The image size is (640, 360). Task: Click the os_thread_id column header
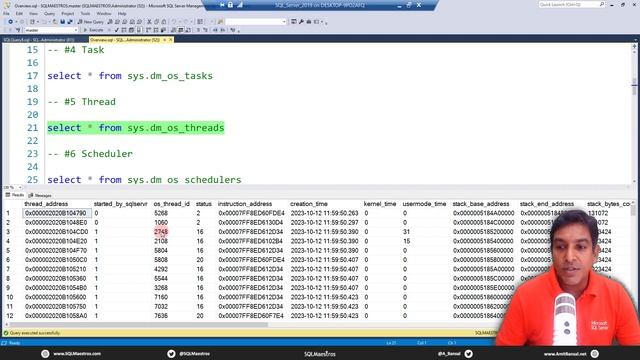[171, 204]
